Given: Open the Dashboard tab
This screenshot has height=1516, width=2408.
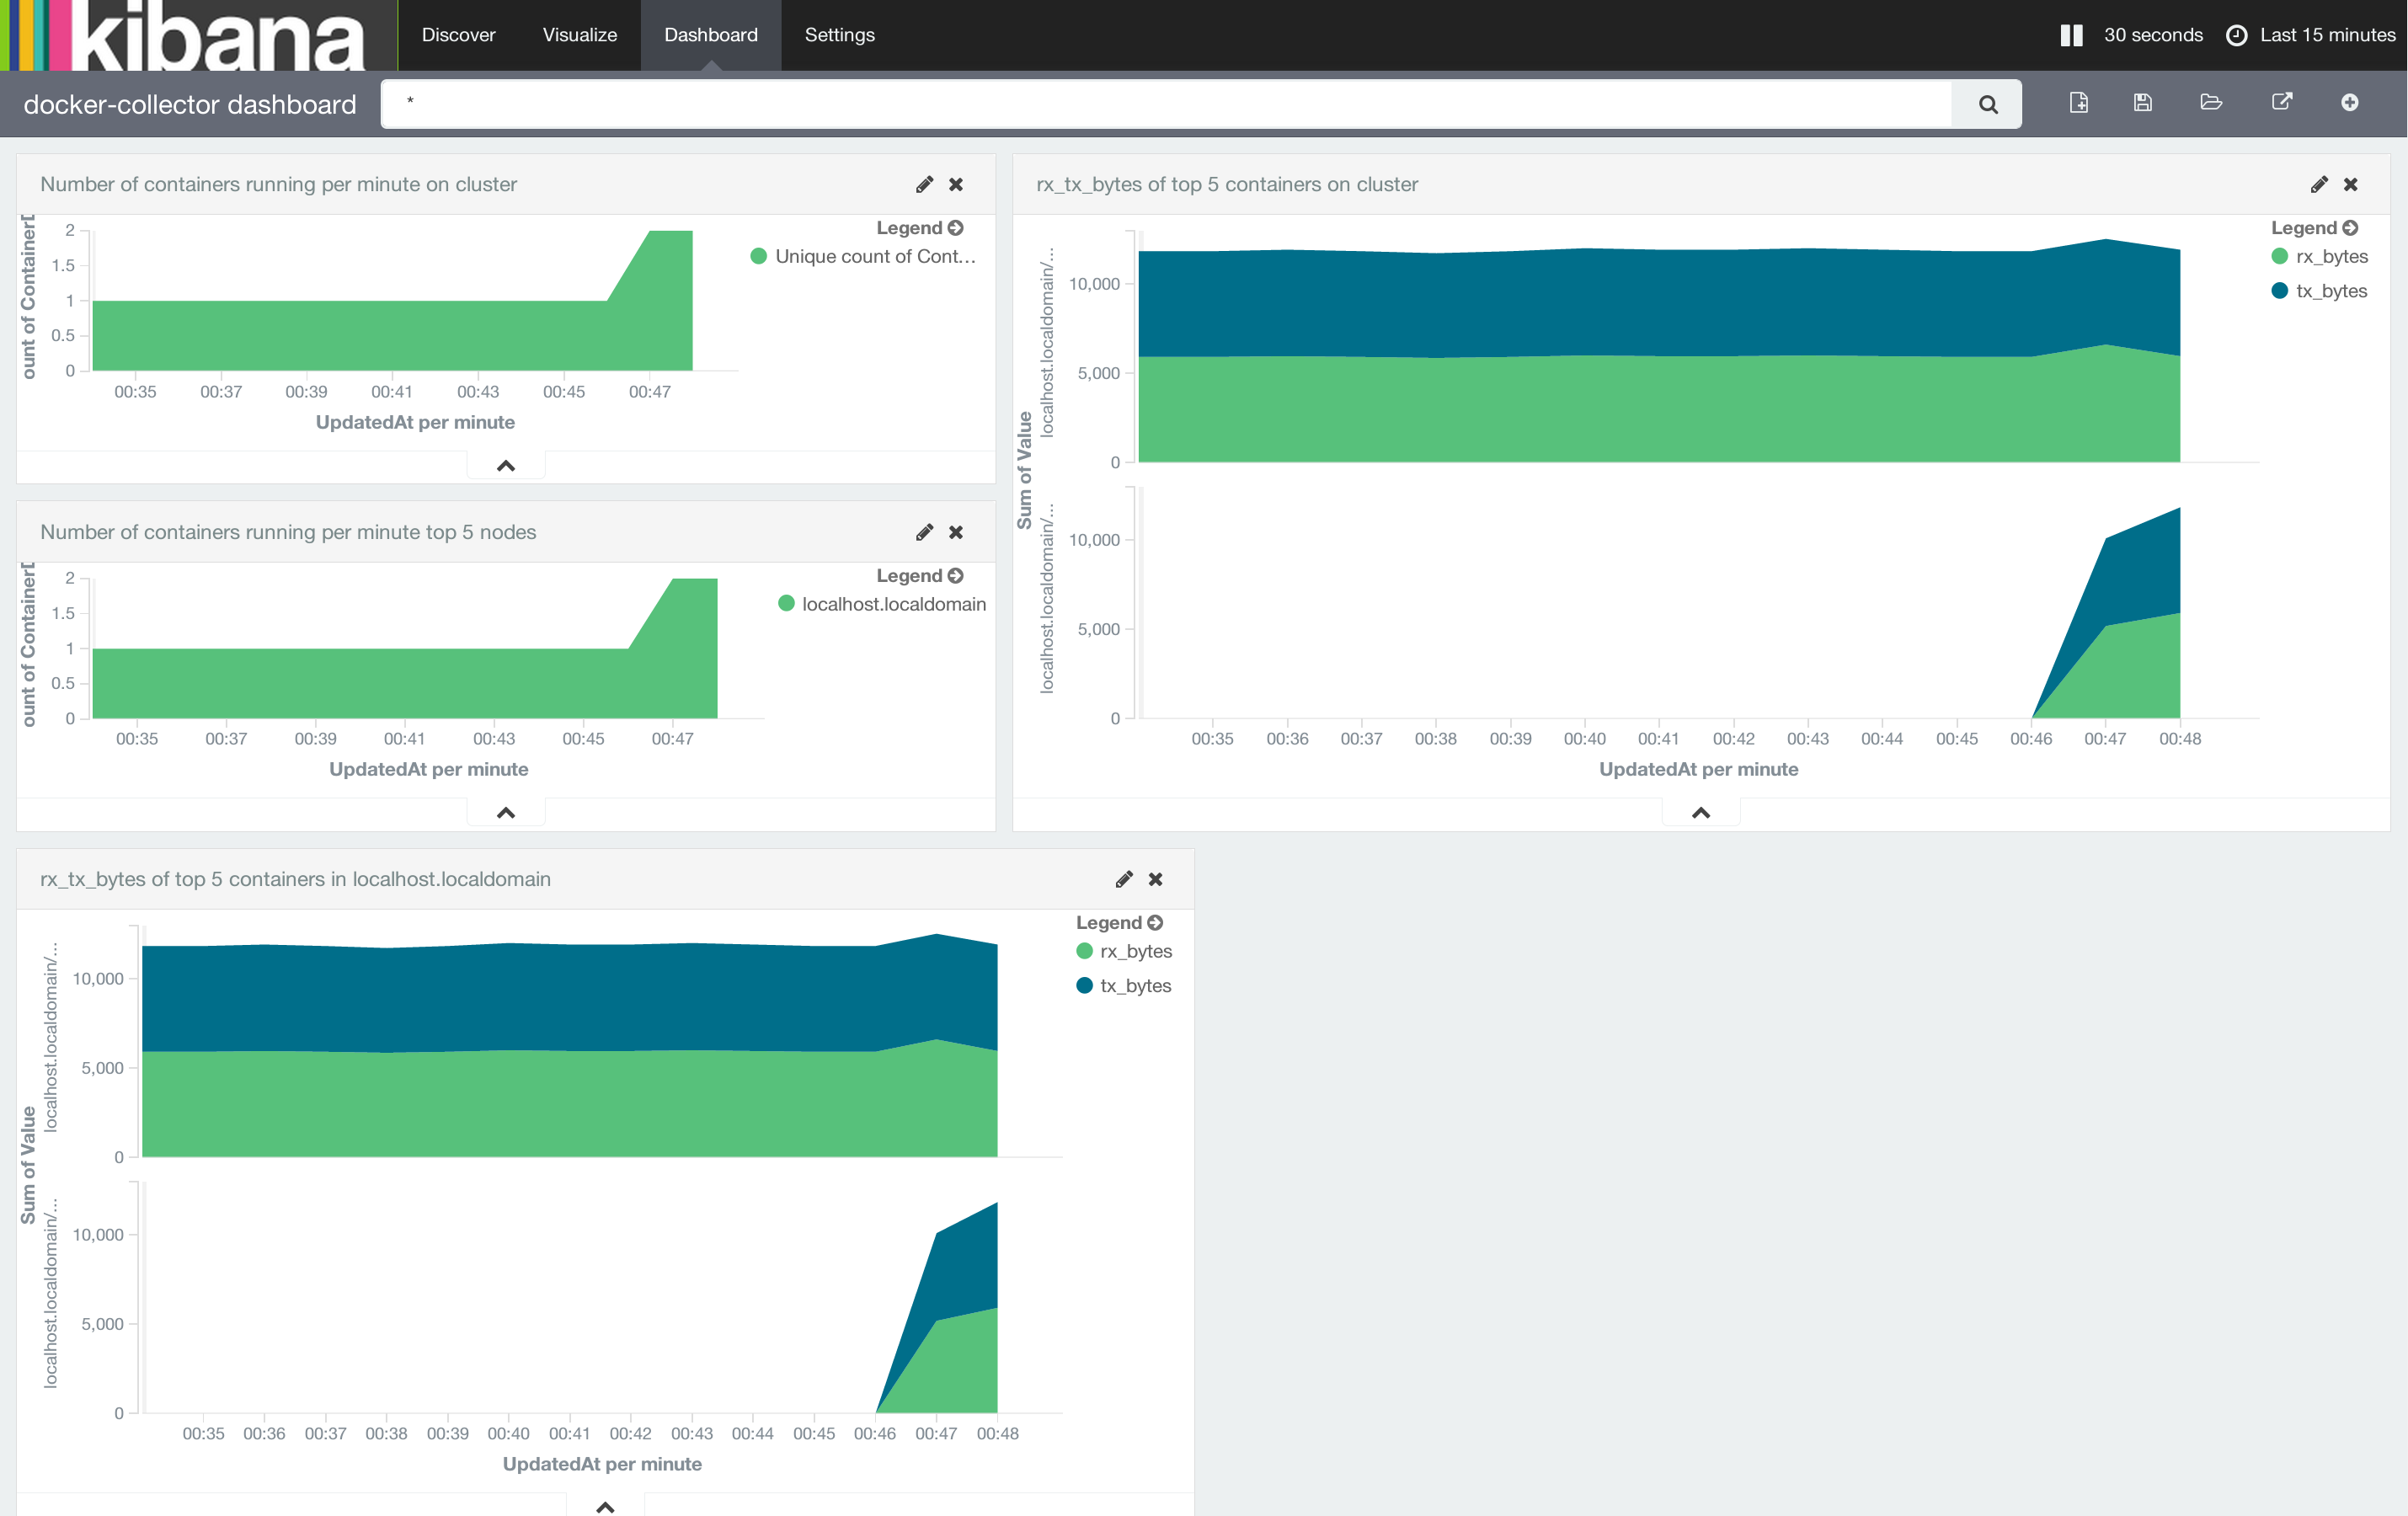Looking at the screenshot, I should tap(706, 35).
